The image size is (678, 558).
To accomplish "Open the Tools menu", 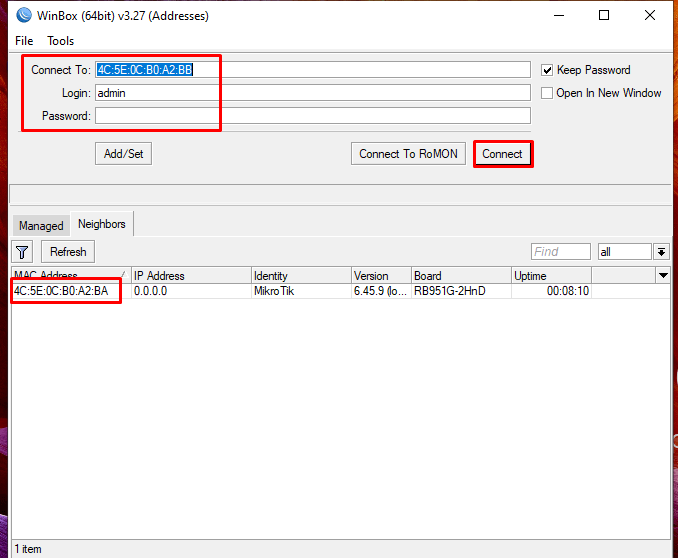I will pos(61,41).
